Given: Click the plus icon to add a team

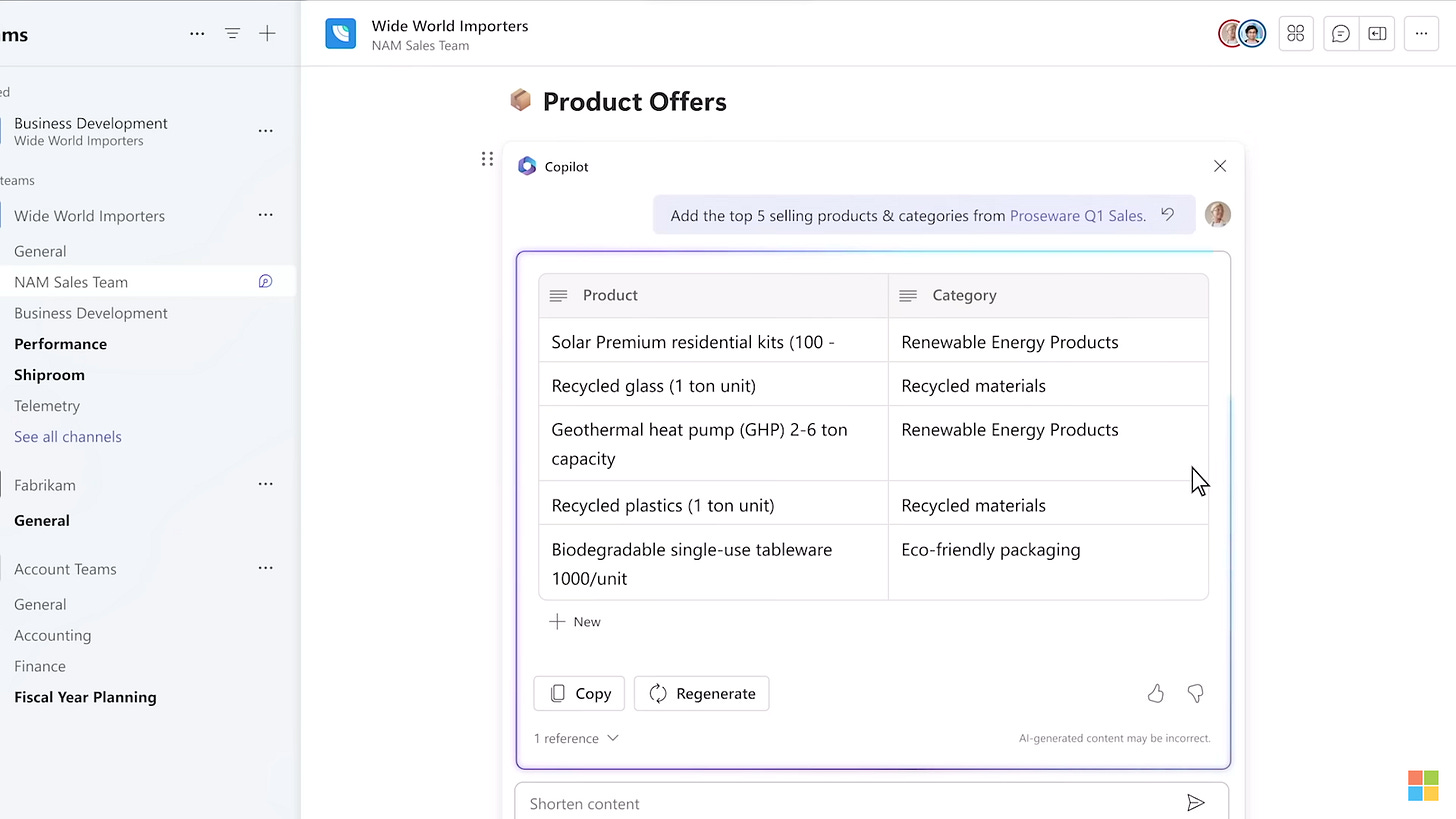Looking at the screenshot, I should (x=267, y=34).
